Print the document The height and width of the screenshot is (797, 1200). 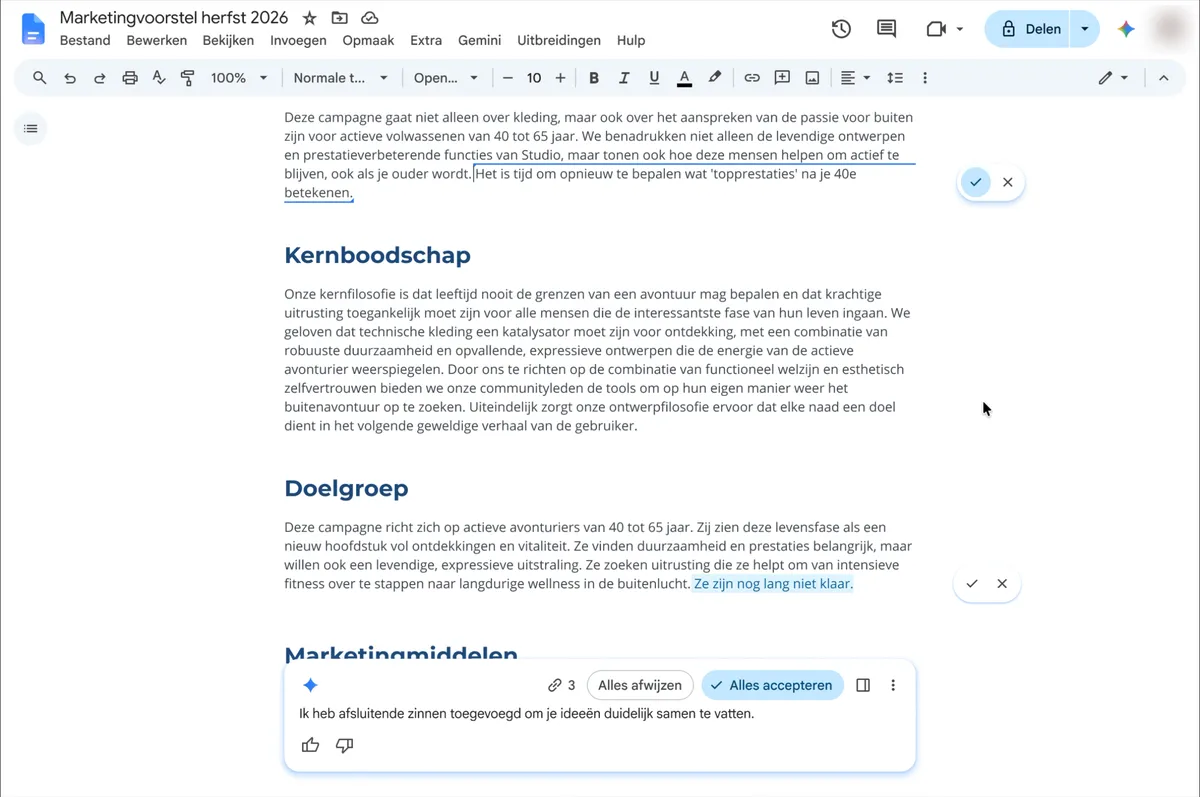pos(130,78)
